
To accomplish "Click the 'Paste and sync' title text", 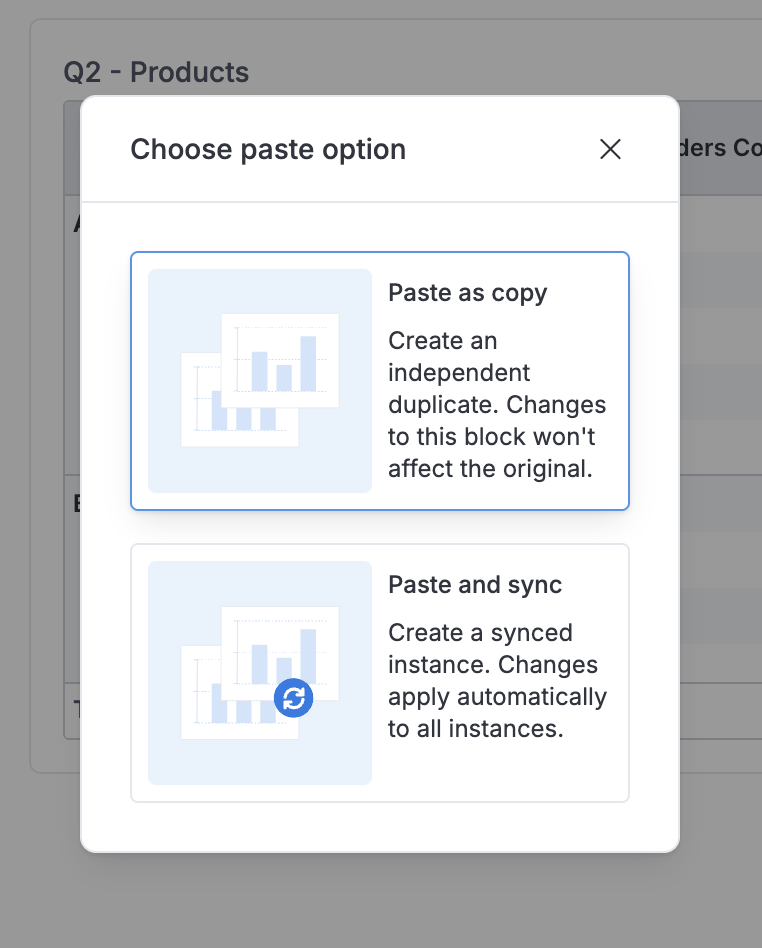I will pos(475,585).
